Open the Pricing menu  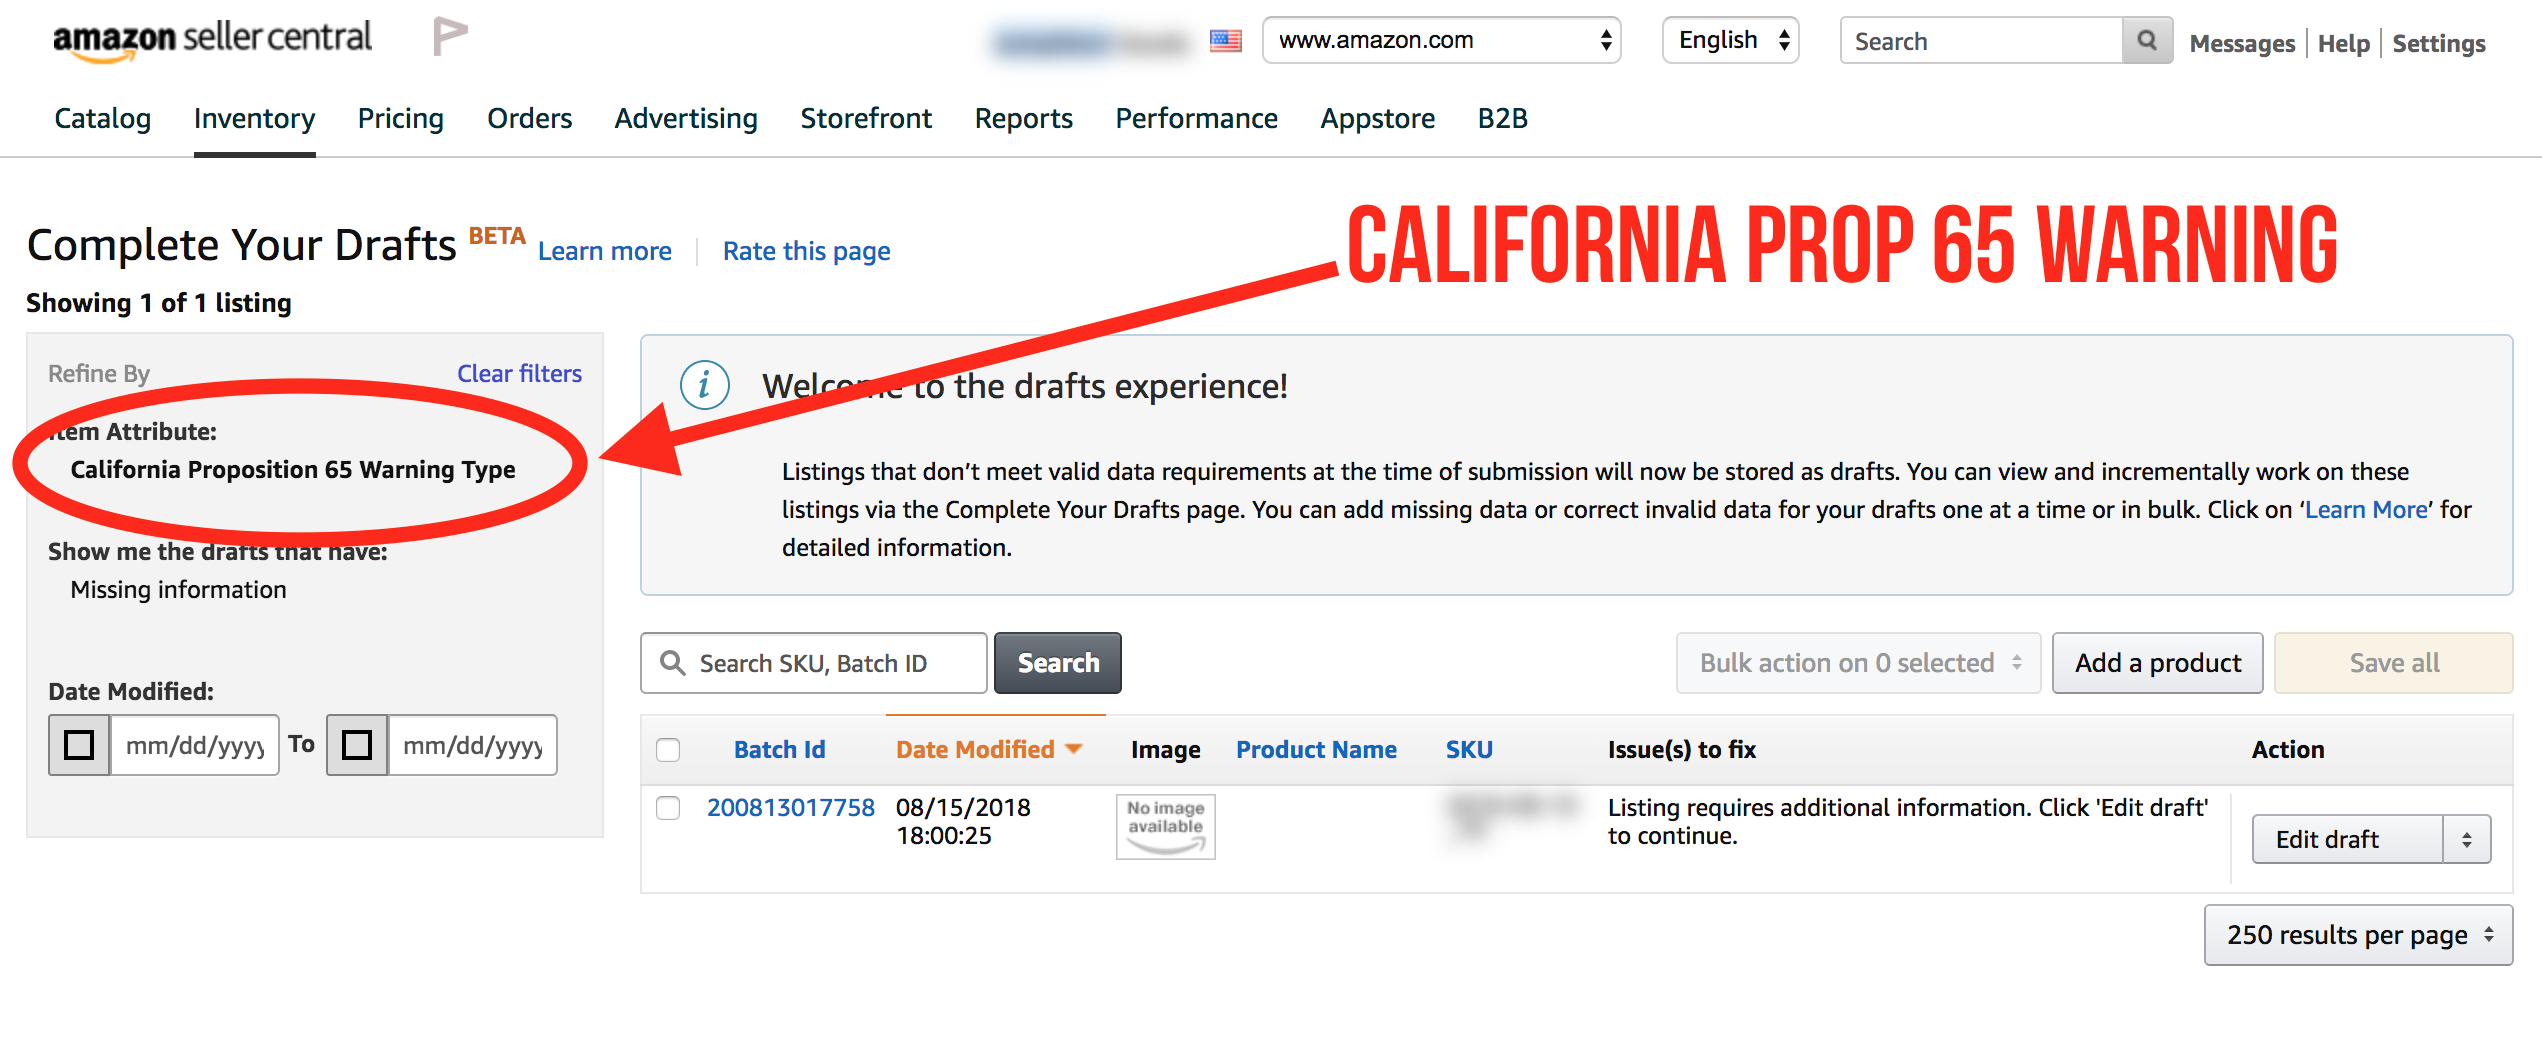400,118
